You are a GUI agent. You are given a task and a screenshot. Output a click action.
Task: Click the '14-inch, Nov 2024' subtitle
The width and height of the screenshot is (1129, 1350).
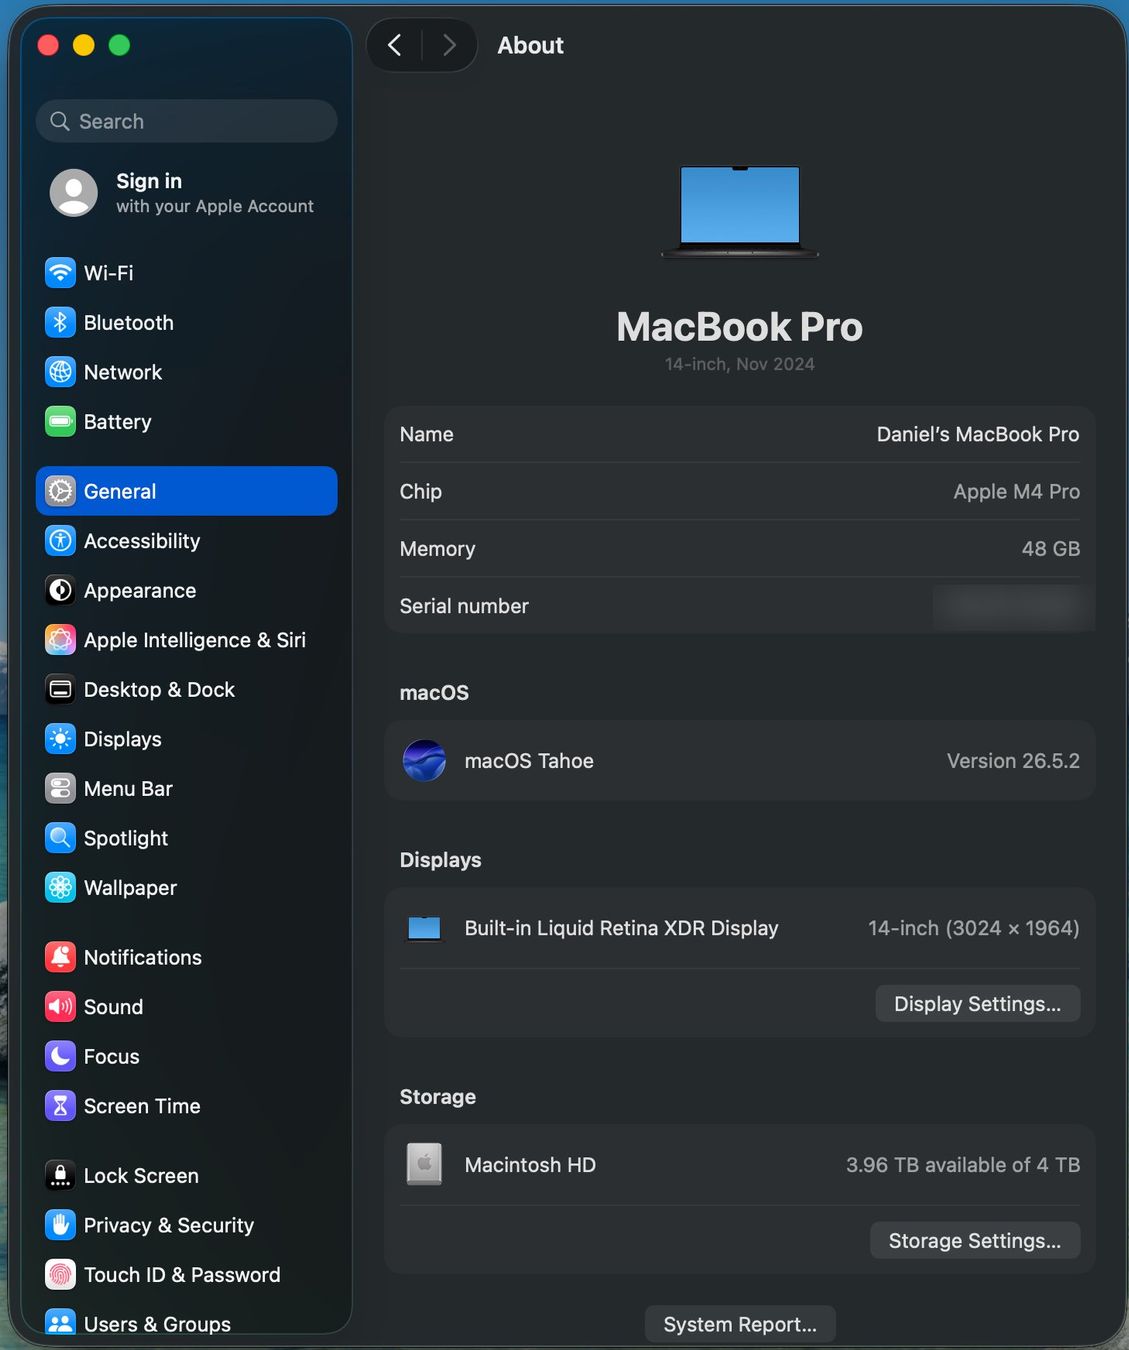[740, 364]
